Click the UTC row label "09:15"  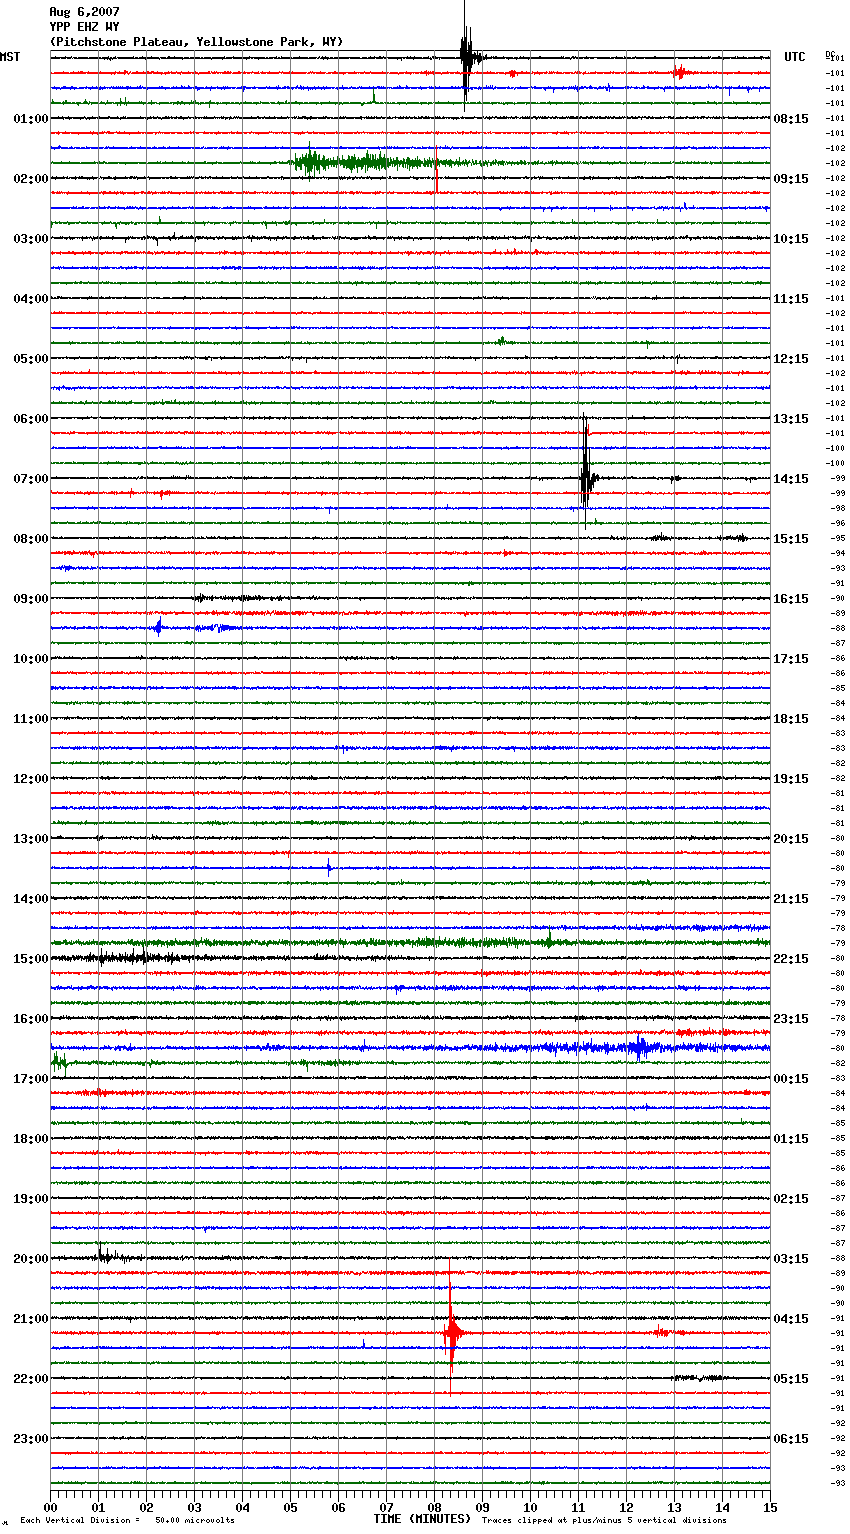(791, 179)
